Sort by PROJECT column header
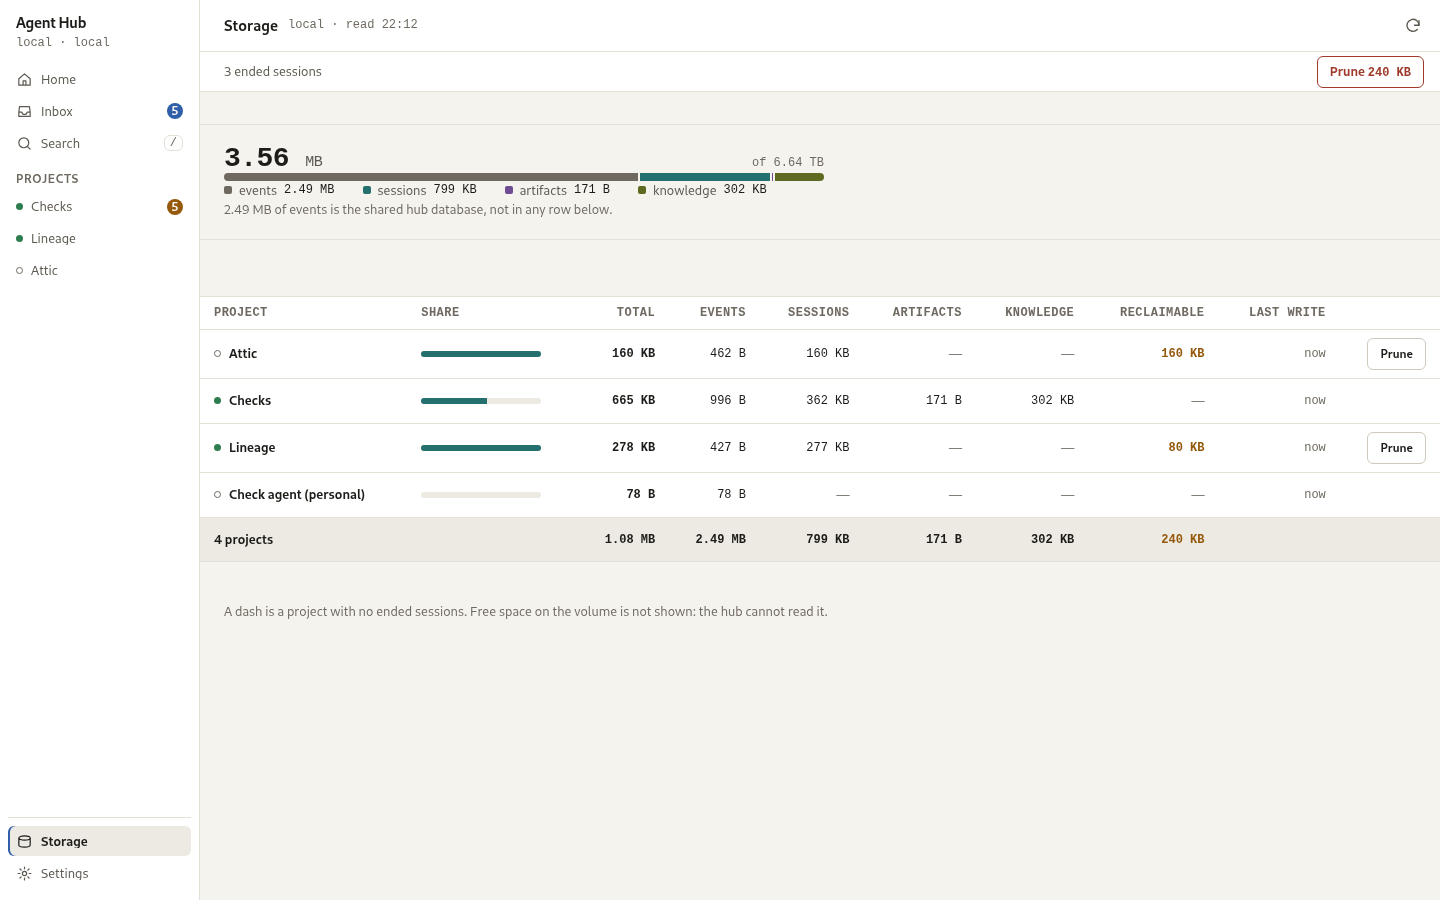The height and width of the screenshot is (900, 1440). pos(241,313)
